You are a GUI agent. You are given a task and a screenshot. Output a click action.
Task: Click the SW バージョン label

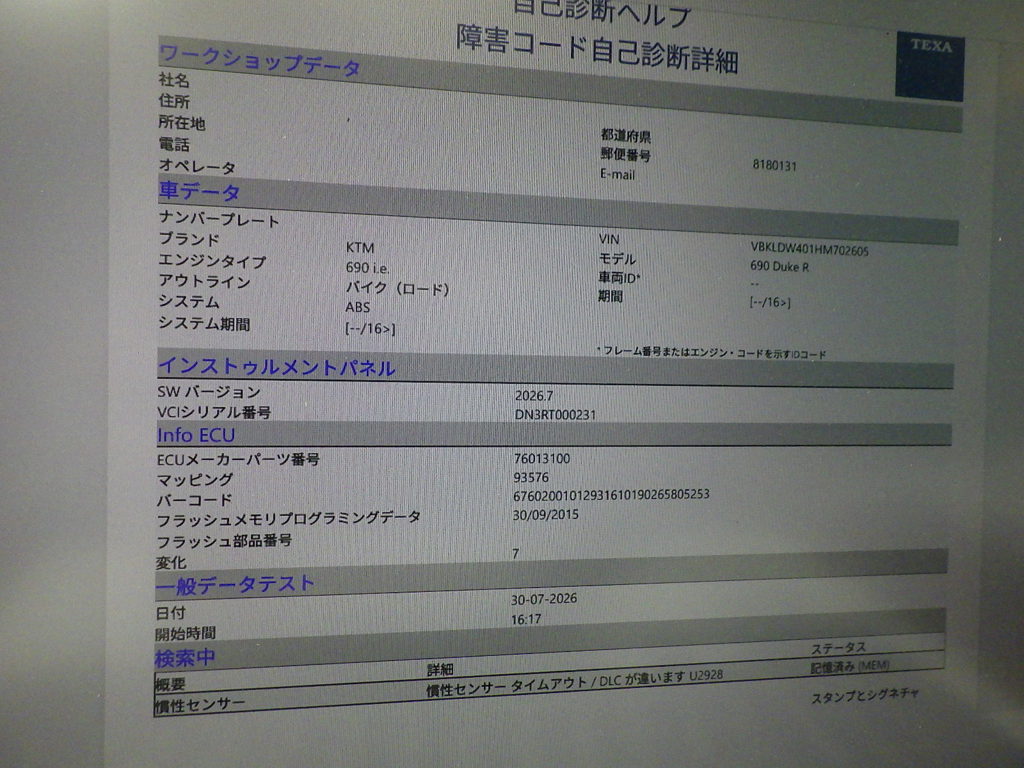coord(209,392)
